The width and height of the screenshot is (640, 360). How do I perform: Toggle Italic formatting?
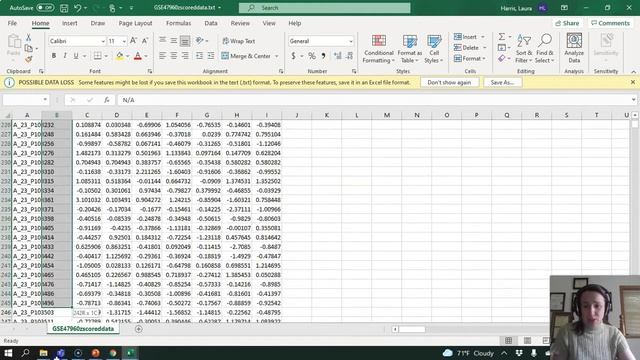click(x=64, y=56)
